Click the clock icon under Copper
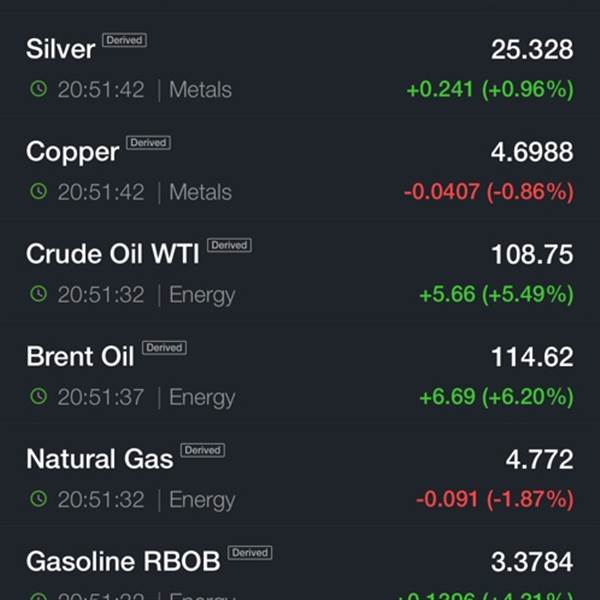600x600 pixels. point(39,191)
